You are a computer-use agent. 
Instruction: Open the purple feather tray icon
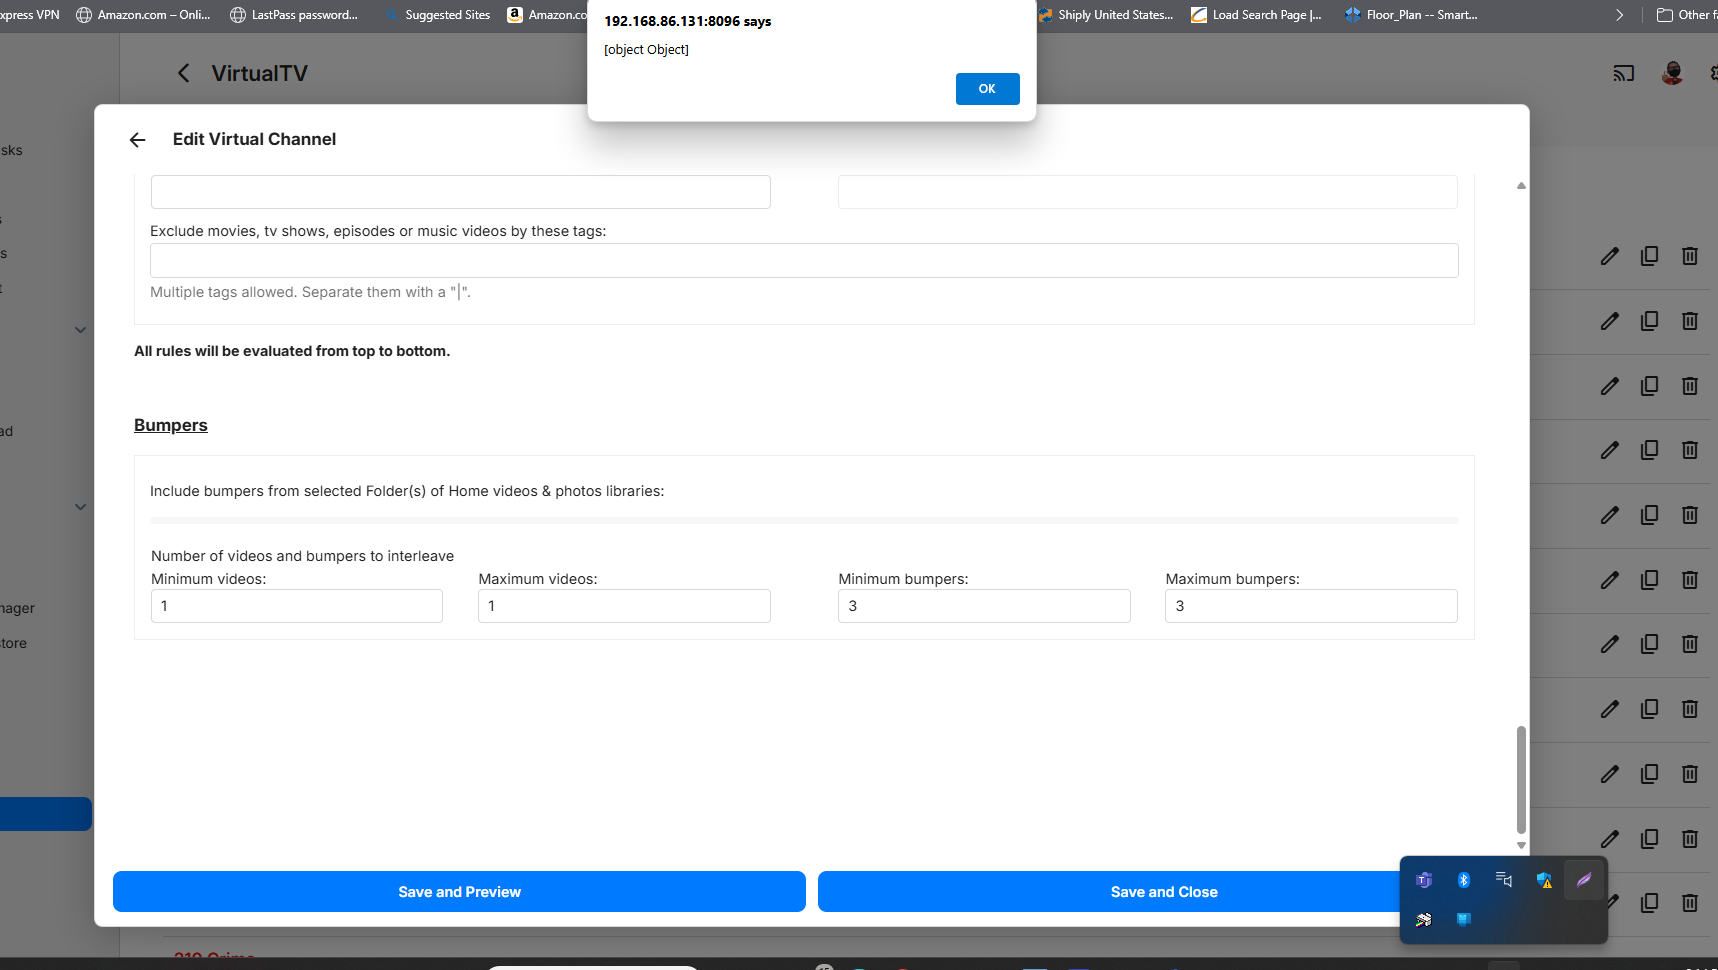click(x=1584, y=880)
